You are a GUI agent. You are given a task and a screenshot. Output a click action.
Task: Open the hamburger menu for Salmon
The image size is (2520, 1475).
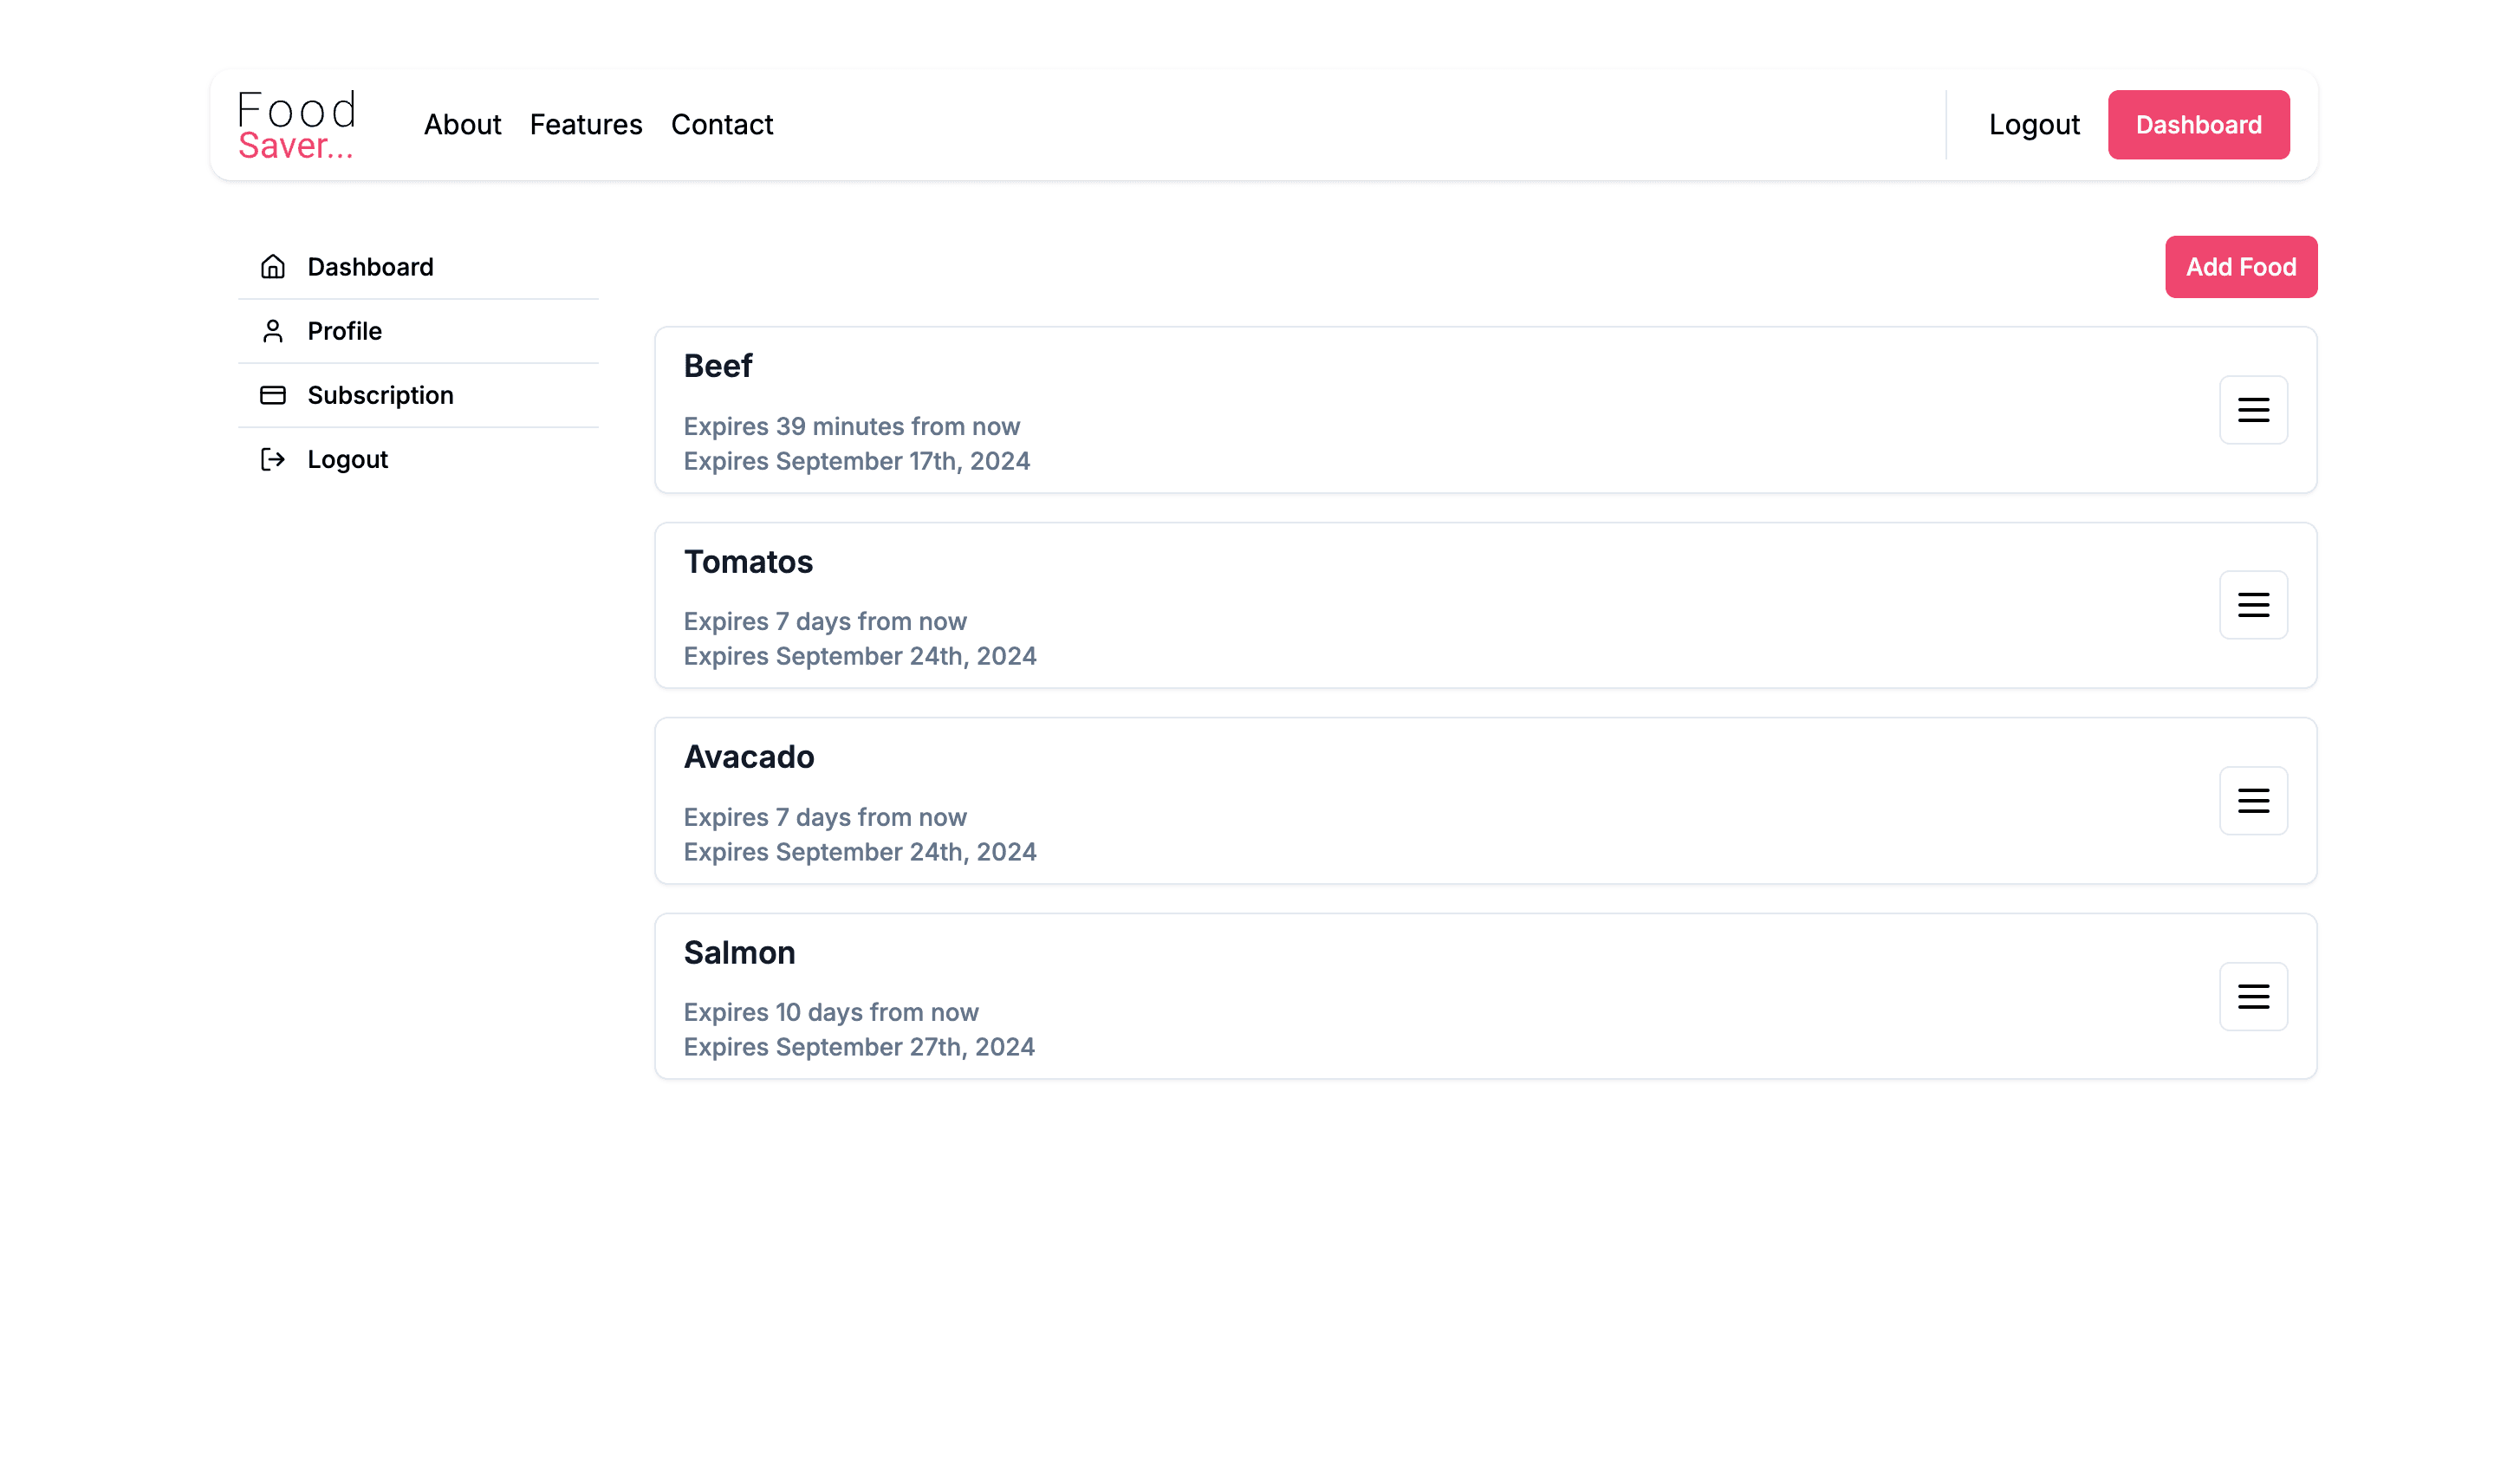pyautogui.click(x=2253, y=996)
